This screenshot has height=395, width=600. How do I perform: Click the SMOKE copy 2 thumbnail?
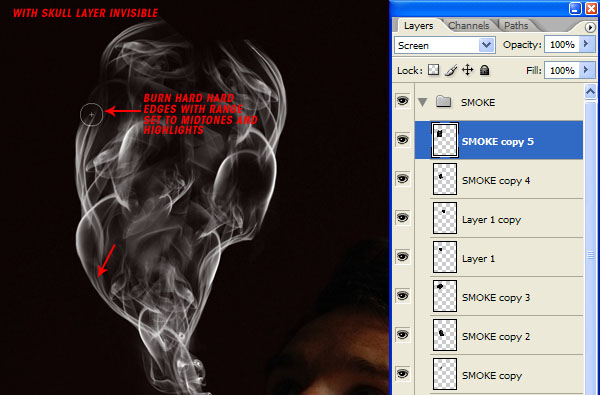click(x=445, y=335)
